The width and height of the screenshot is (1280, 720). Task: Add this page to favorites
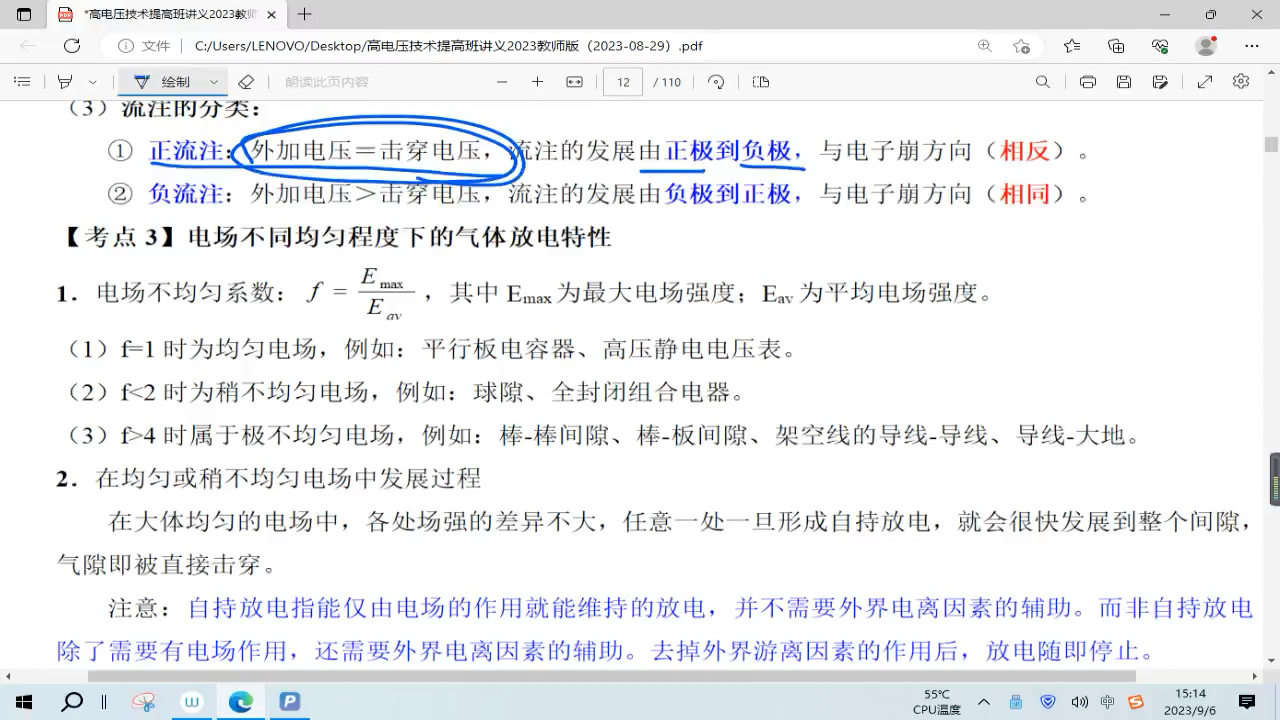tap(1021, 46)
